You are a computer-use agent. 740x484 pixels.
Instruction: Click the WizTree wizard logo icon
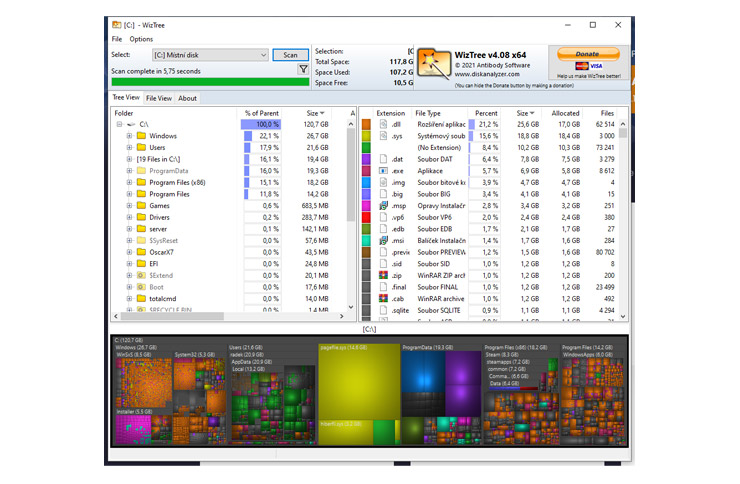[x=434, y=64]
